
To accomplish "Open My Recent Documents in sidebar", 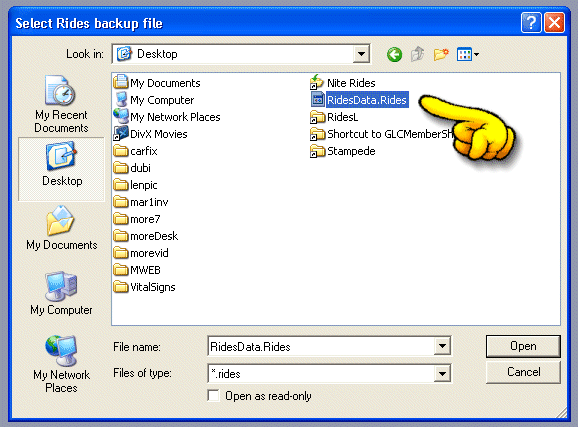I will click(x=61, y=104).
